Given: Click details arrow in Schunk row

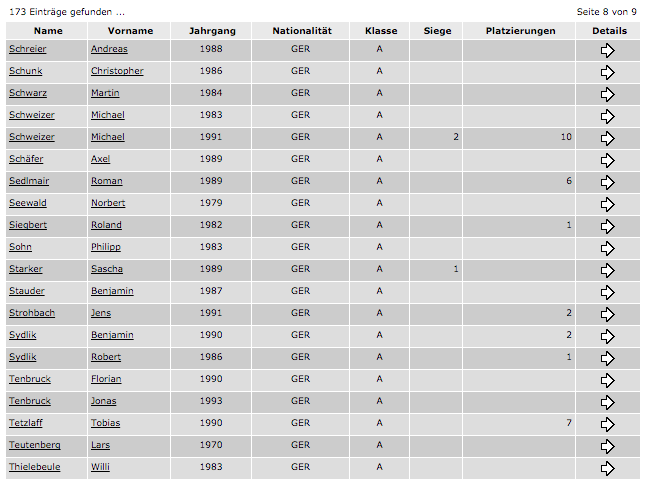Looking at the screenshot, I should (x=607, y=72).
